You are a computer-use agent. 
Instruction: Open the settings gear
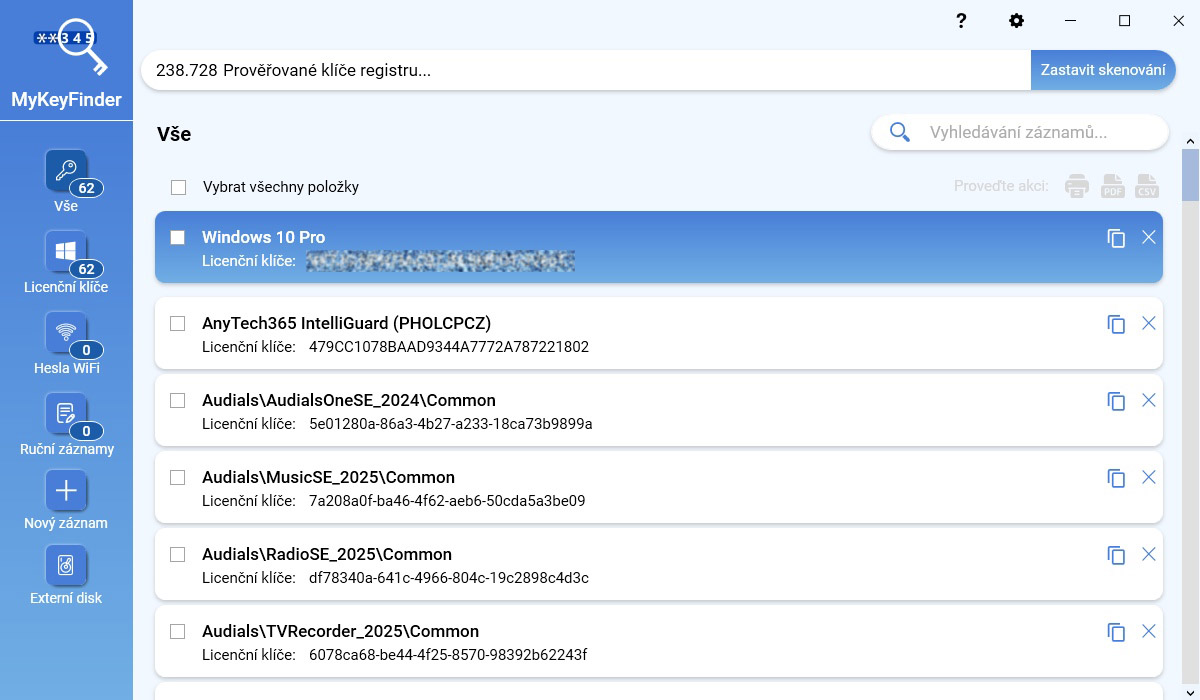pos(1017,21)
